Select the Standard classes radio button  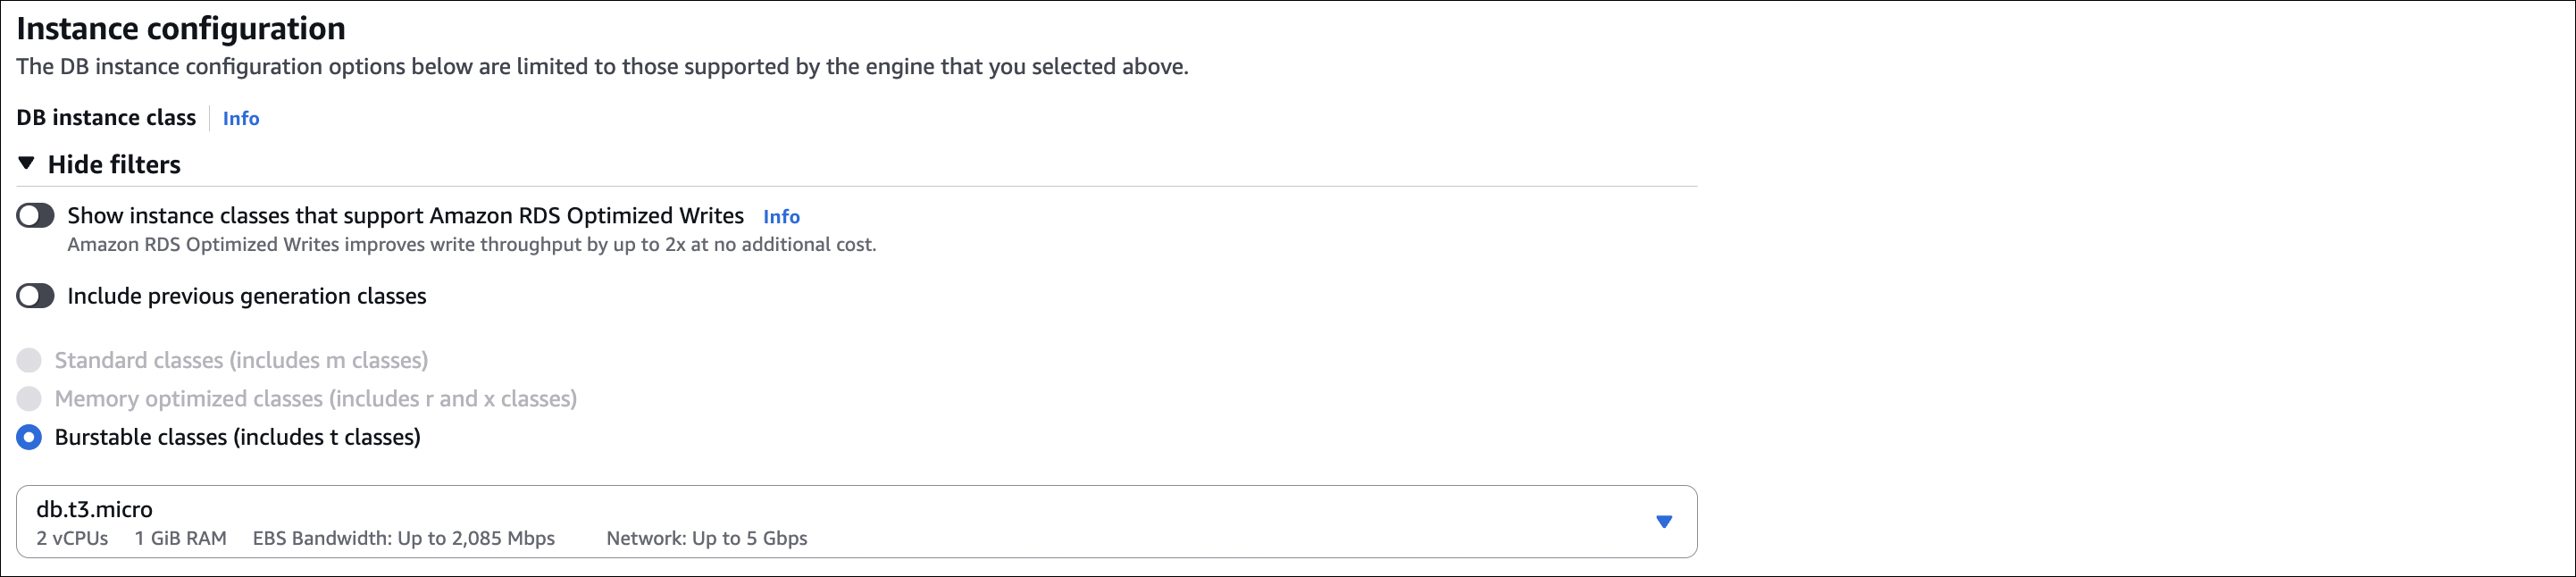(x=29, y=360)
